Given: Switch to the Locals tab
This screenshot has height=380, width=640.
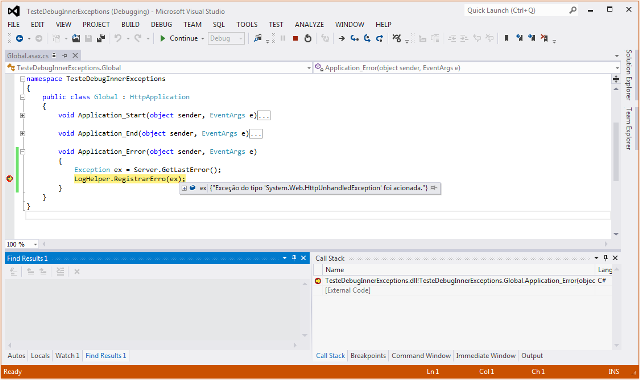Looking at the screenshot, I should coord(40,356).
